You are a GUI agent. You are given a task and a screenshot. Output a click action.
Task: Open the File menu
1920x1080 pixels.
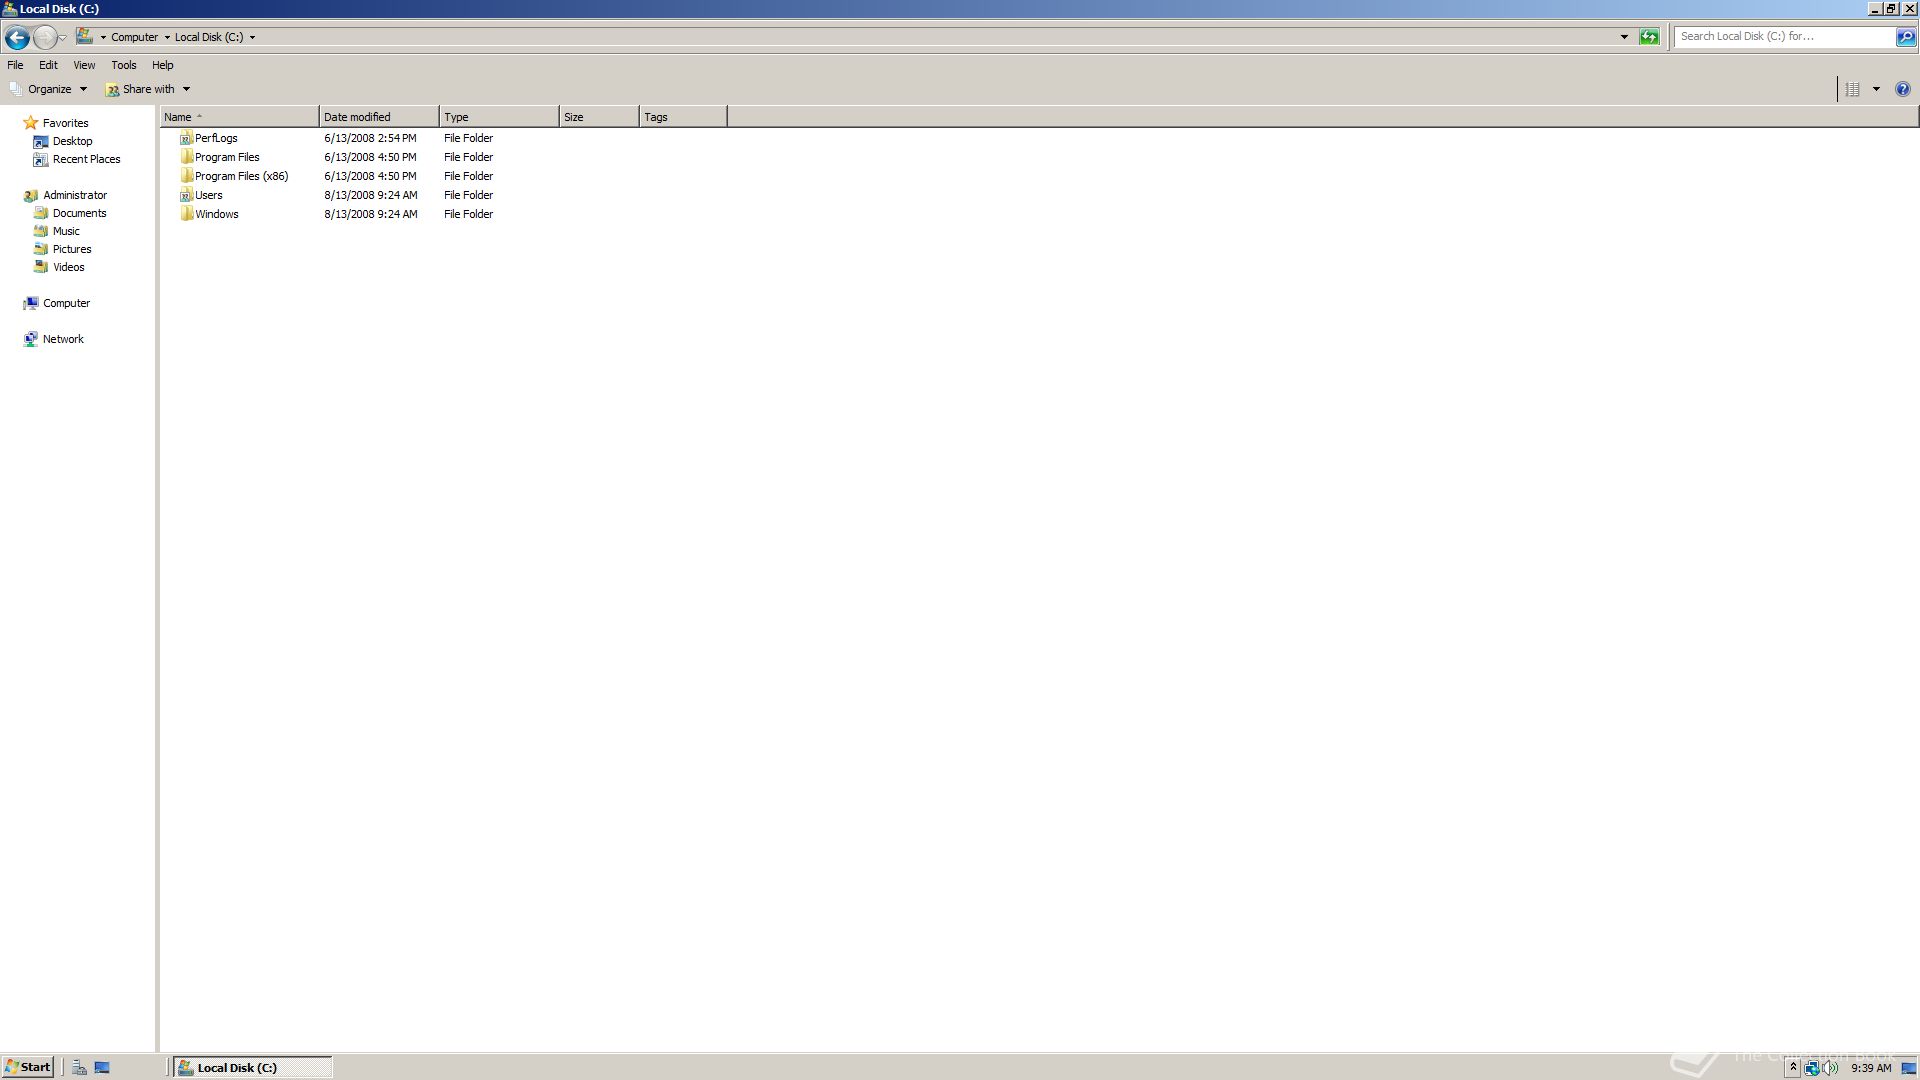(x=15, y=65)
